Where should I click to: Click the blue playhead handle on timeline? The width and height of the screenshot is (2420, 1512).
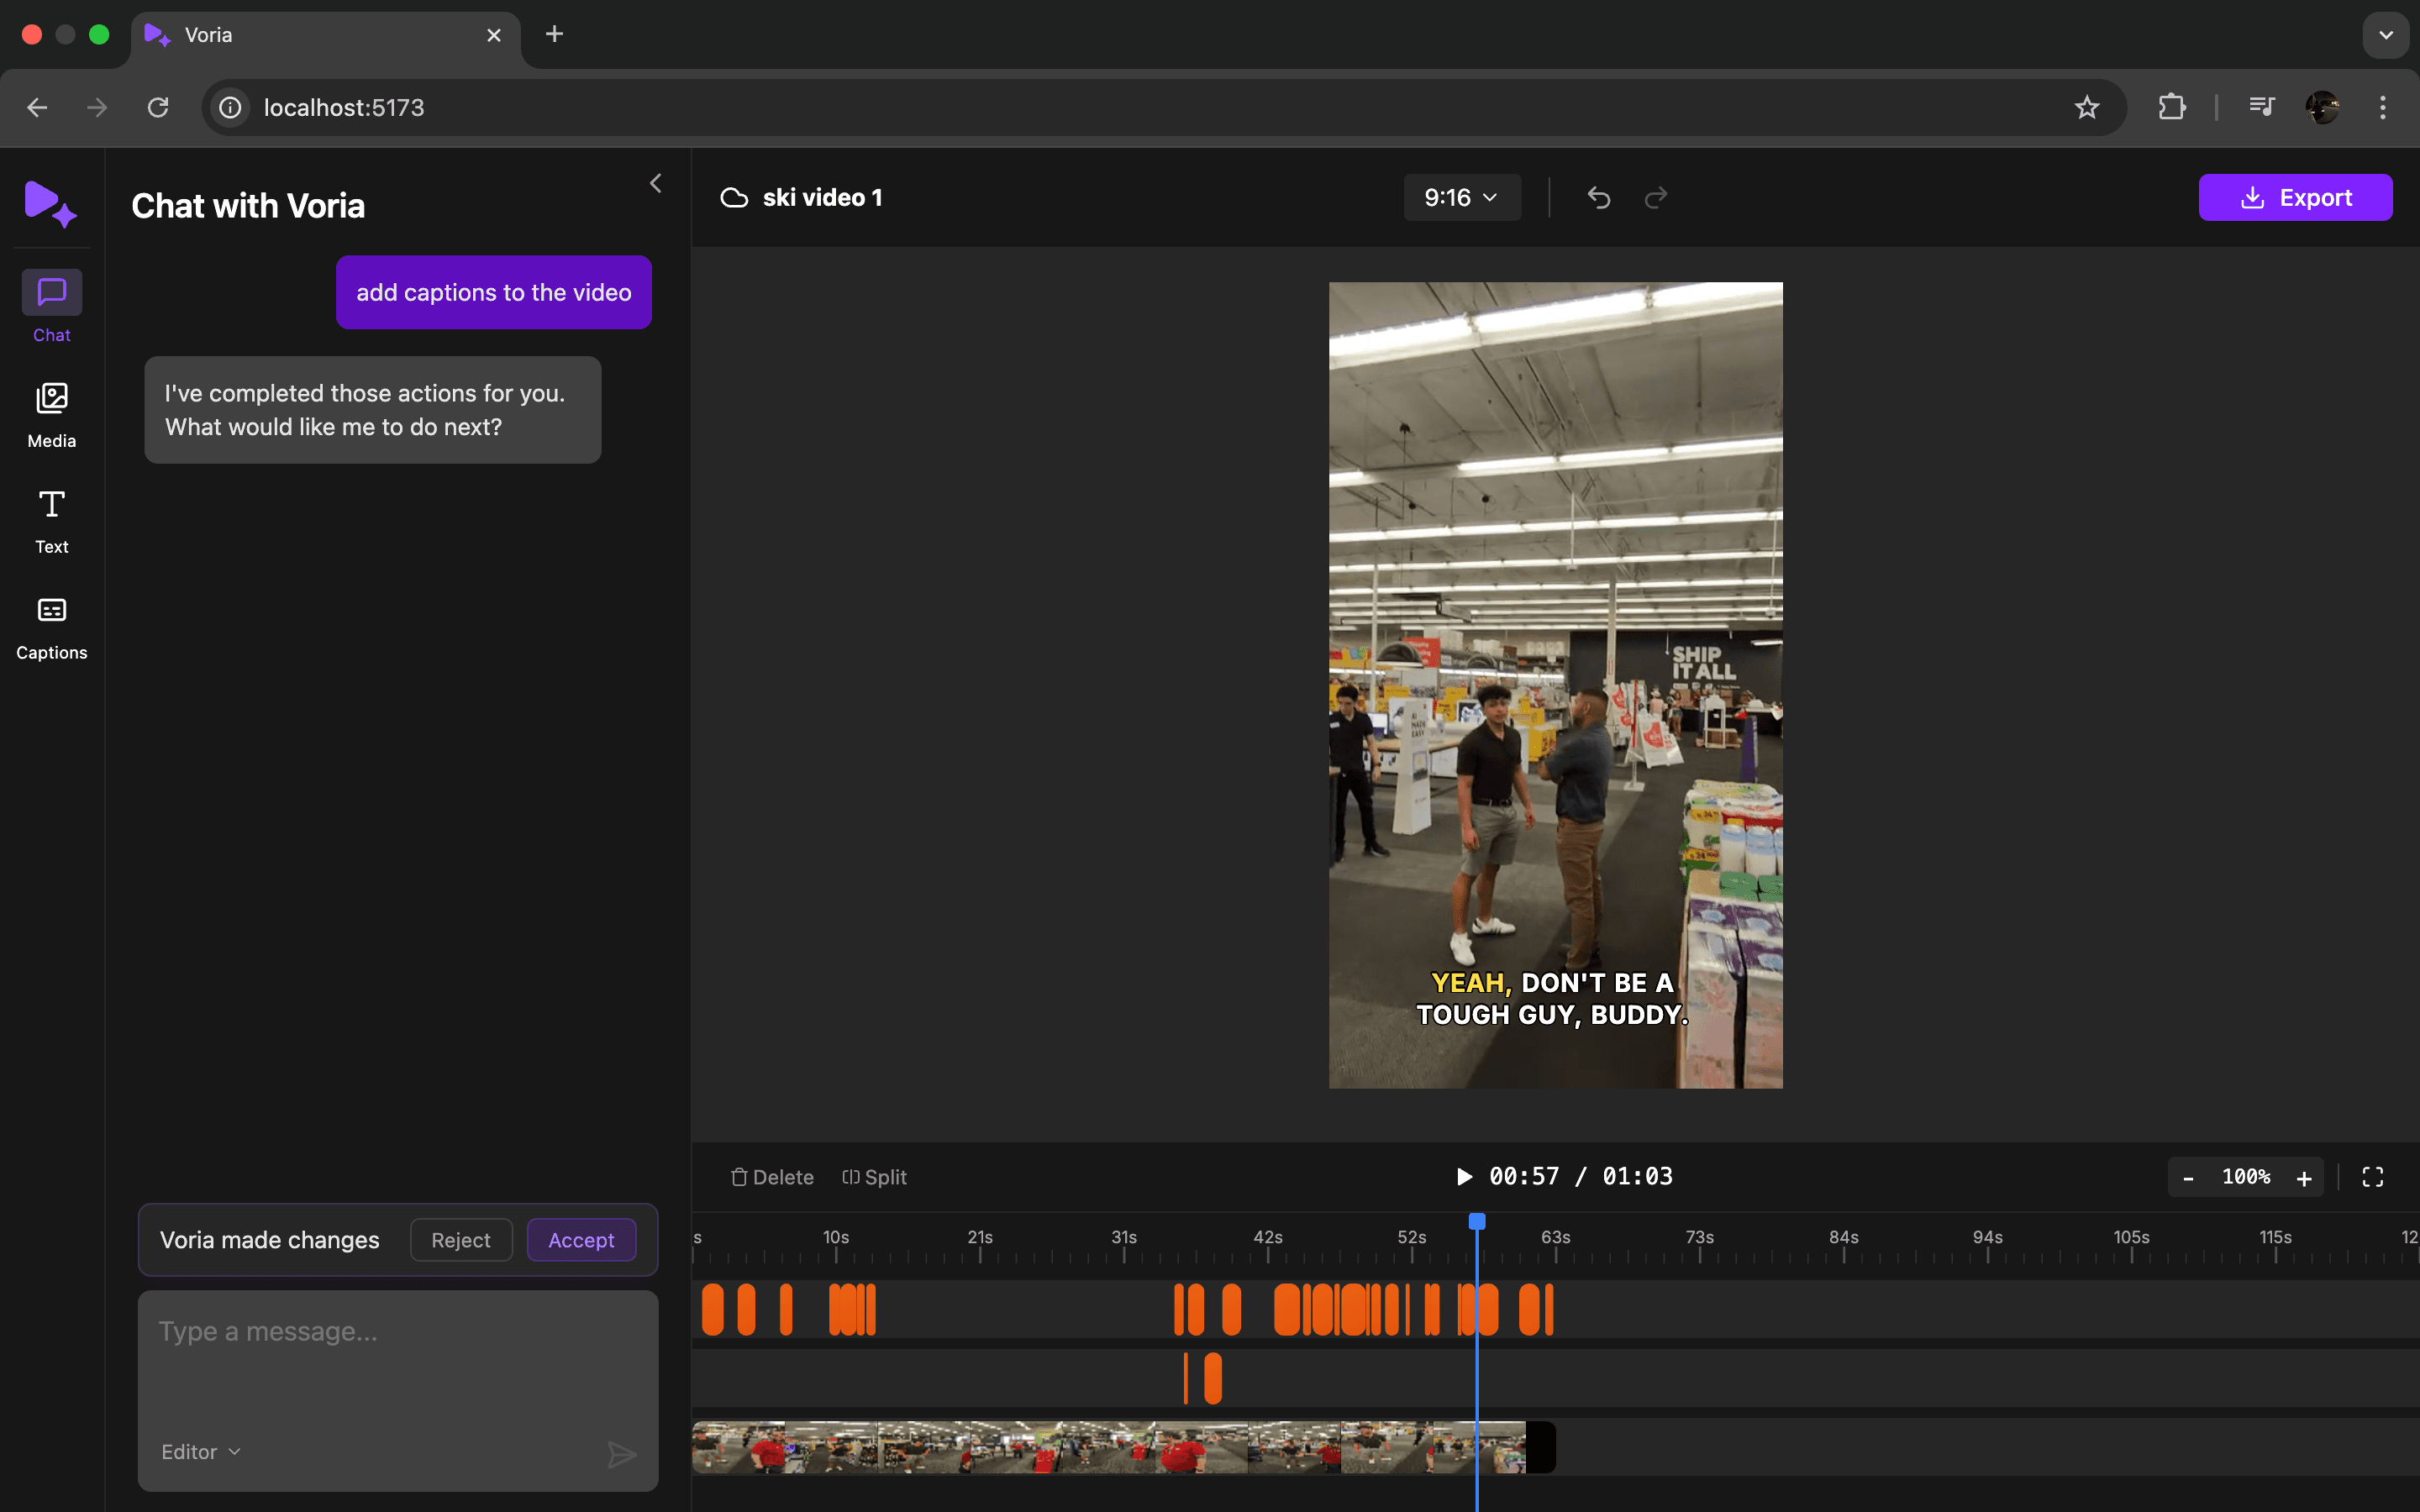click(1477, 1221)
